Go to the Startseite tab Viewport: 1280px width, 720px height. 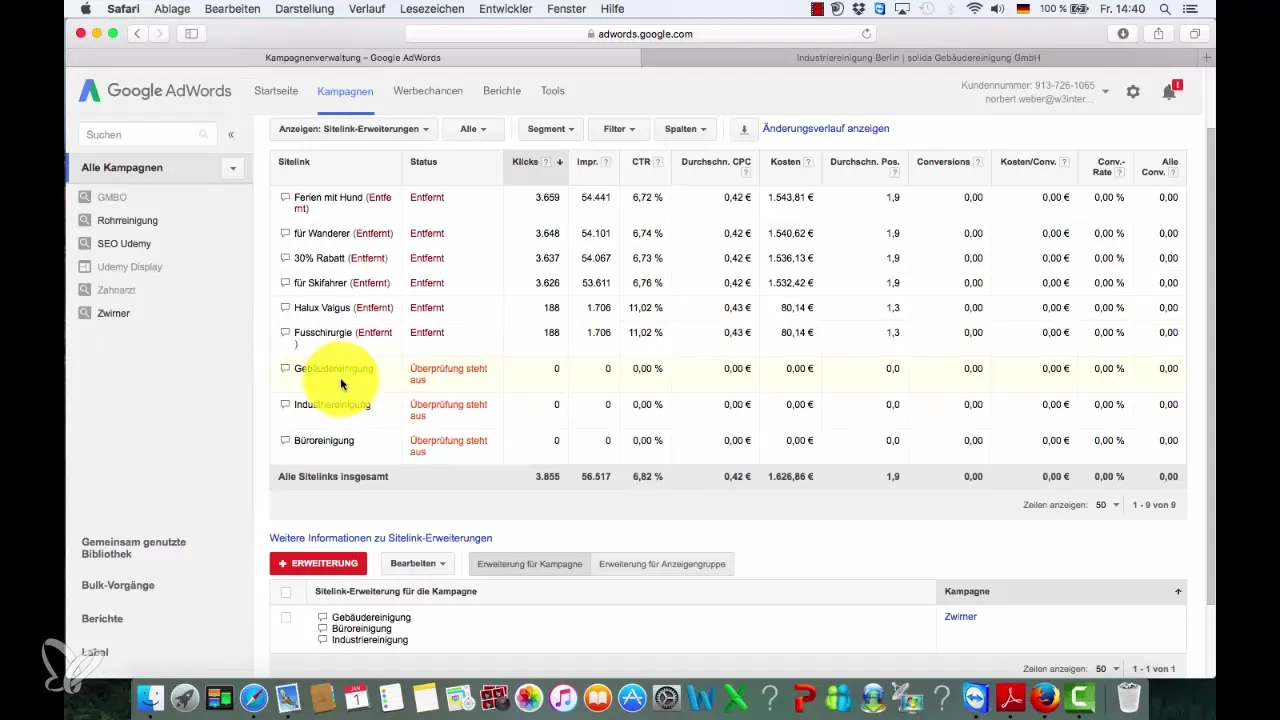(x=276, y=91)
